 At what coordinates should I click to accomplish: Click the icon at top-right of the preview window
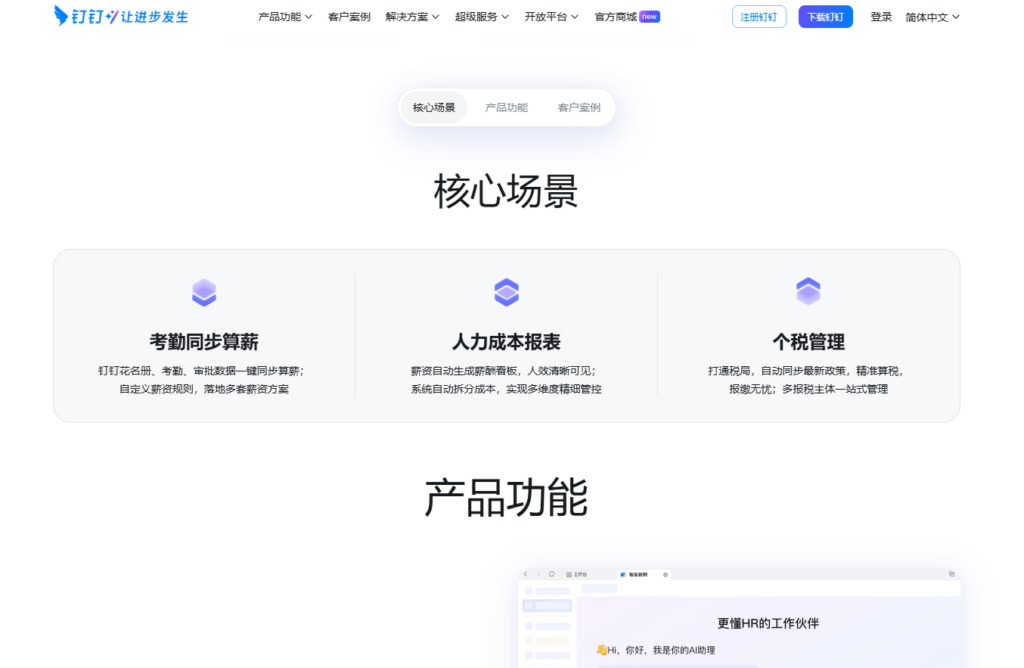pos(951,574)
